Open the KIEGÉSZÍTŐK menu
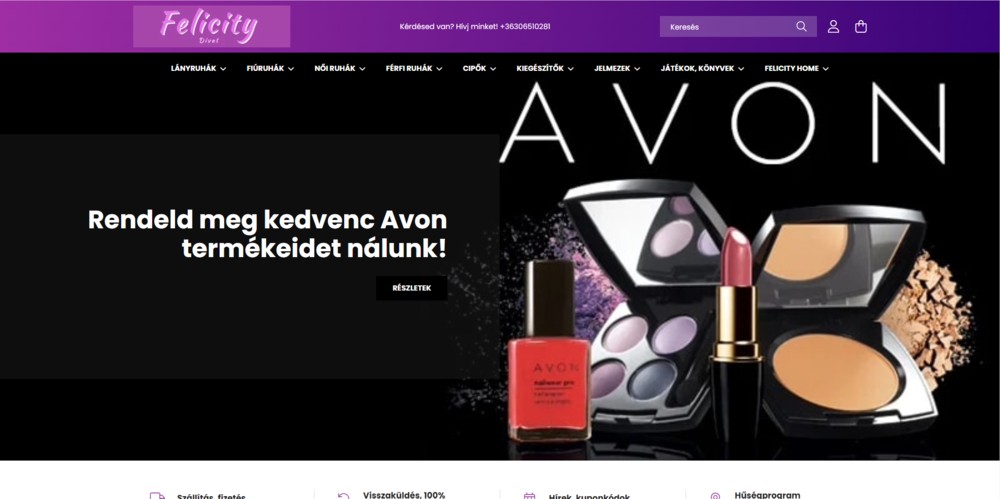Screen dimensions: 1000x499 [x=545, y=68]
